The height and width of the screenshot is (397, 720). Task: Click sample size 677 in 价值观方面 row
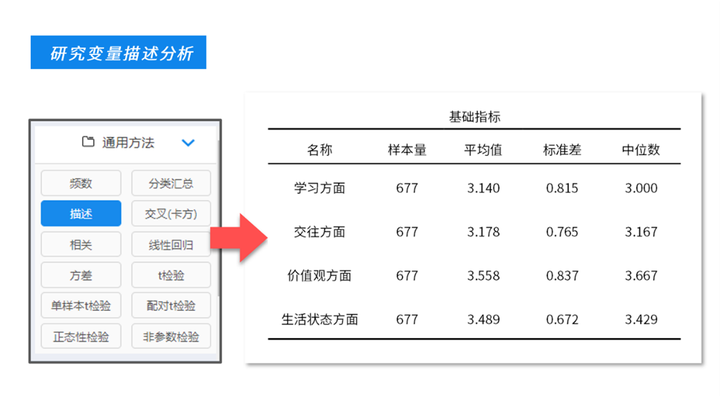(407, 275)
